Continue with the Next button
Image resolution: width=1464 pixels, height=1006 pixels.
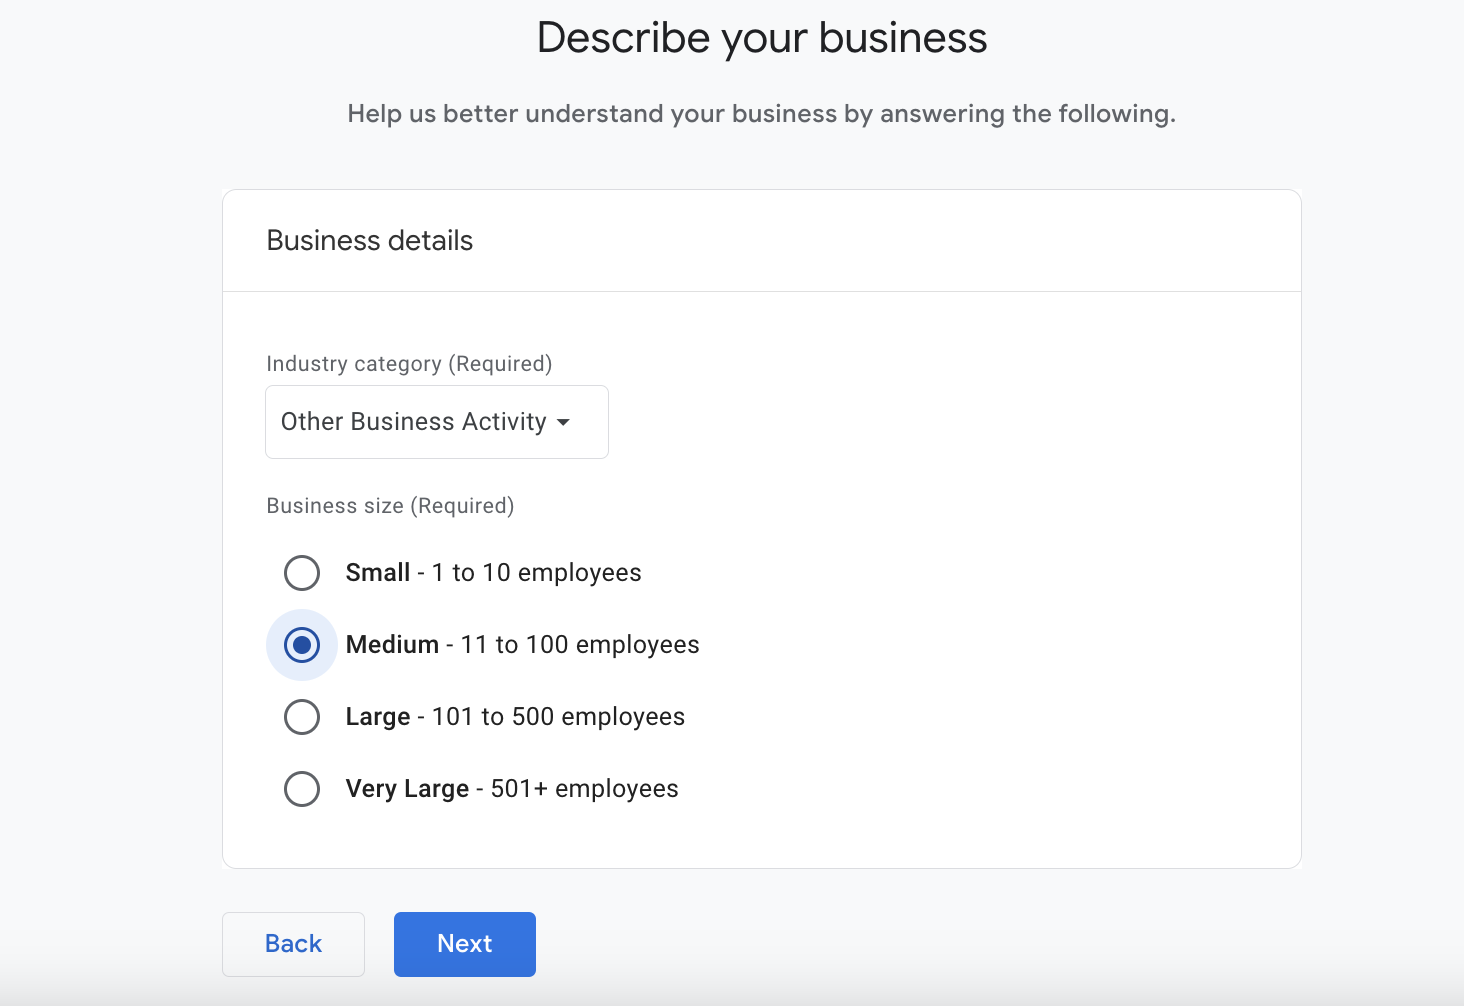point(465,944)
